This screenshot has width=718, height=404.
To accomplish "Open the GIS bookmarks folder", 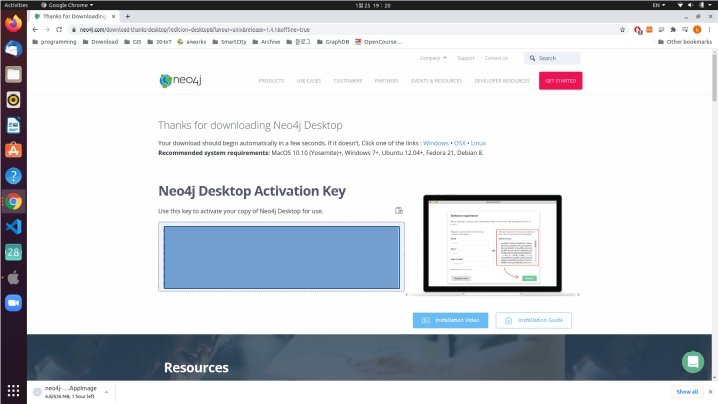I will [x=133, y=42].
